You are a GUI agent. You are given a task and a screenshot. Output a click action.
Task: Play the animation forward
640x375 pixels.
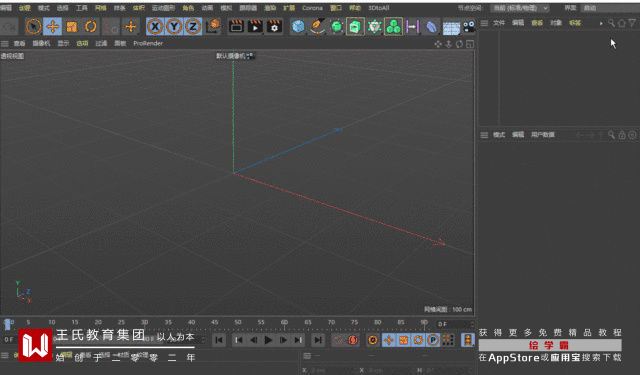tap(268, 339)
